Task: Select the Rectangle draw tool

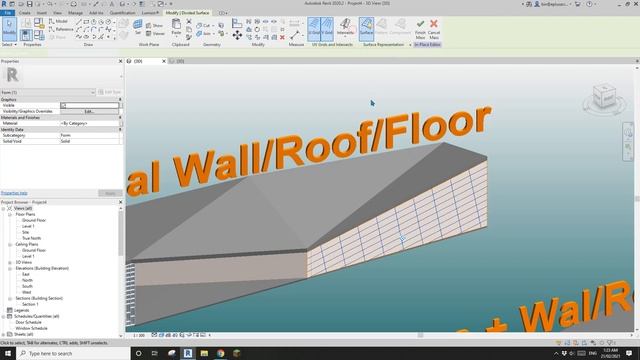Action: click(x=86, y=22)
